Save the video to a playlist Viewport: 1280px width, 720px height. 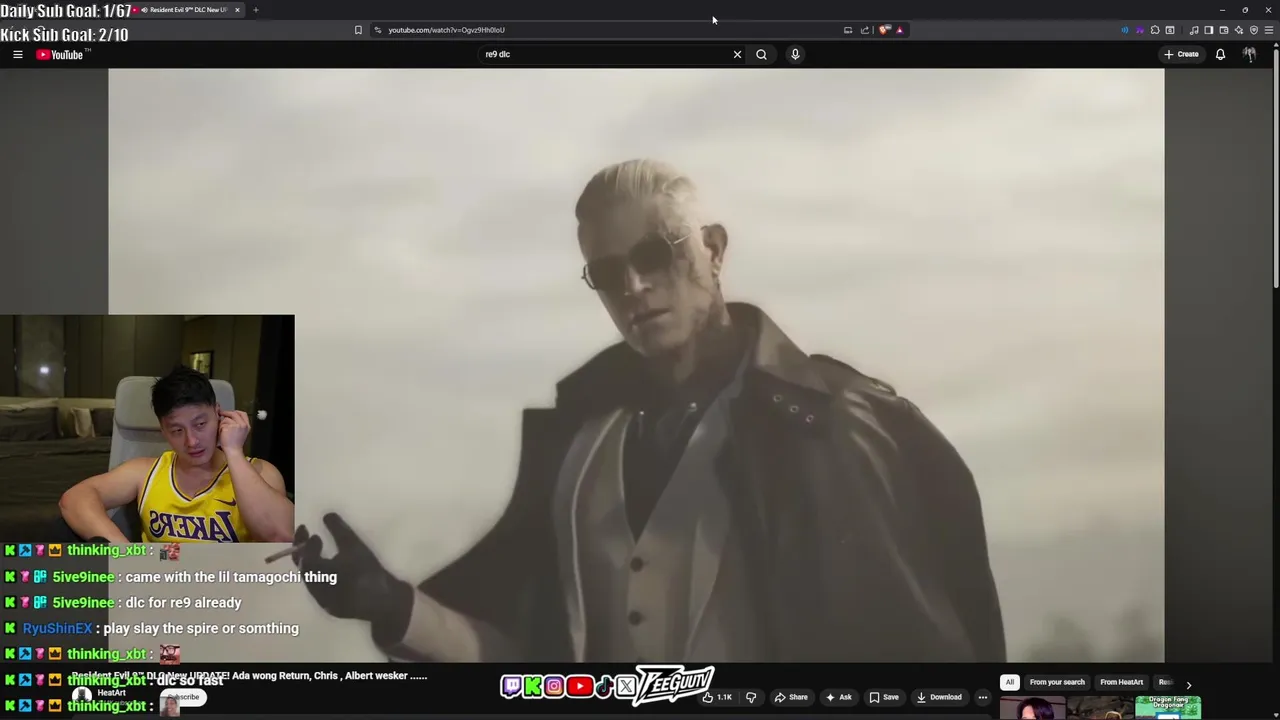click(x=884, y=697)
